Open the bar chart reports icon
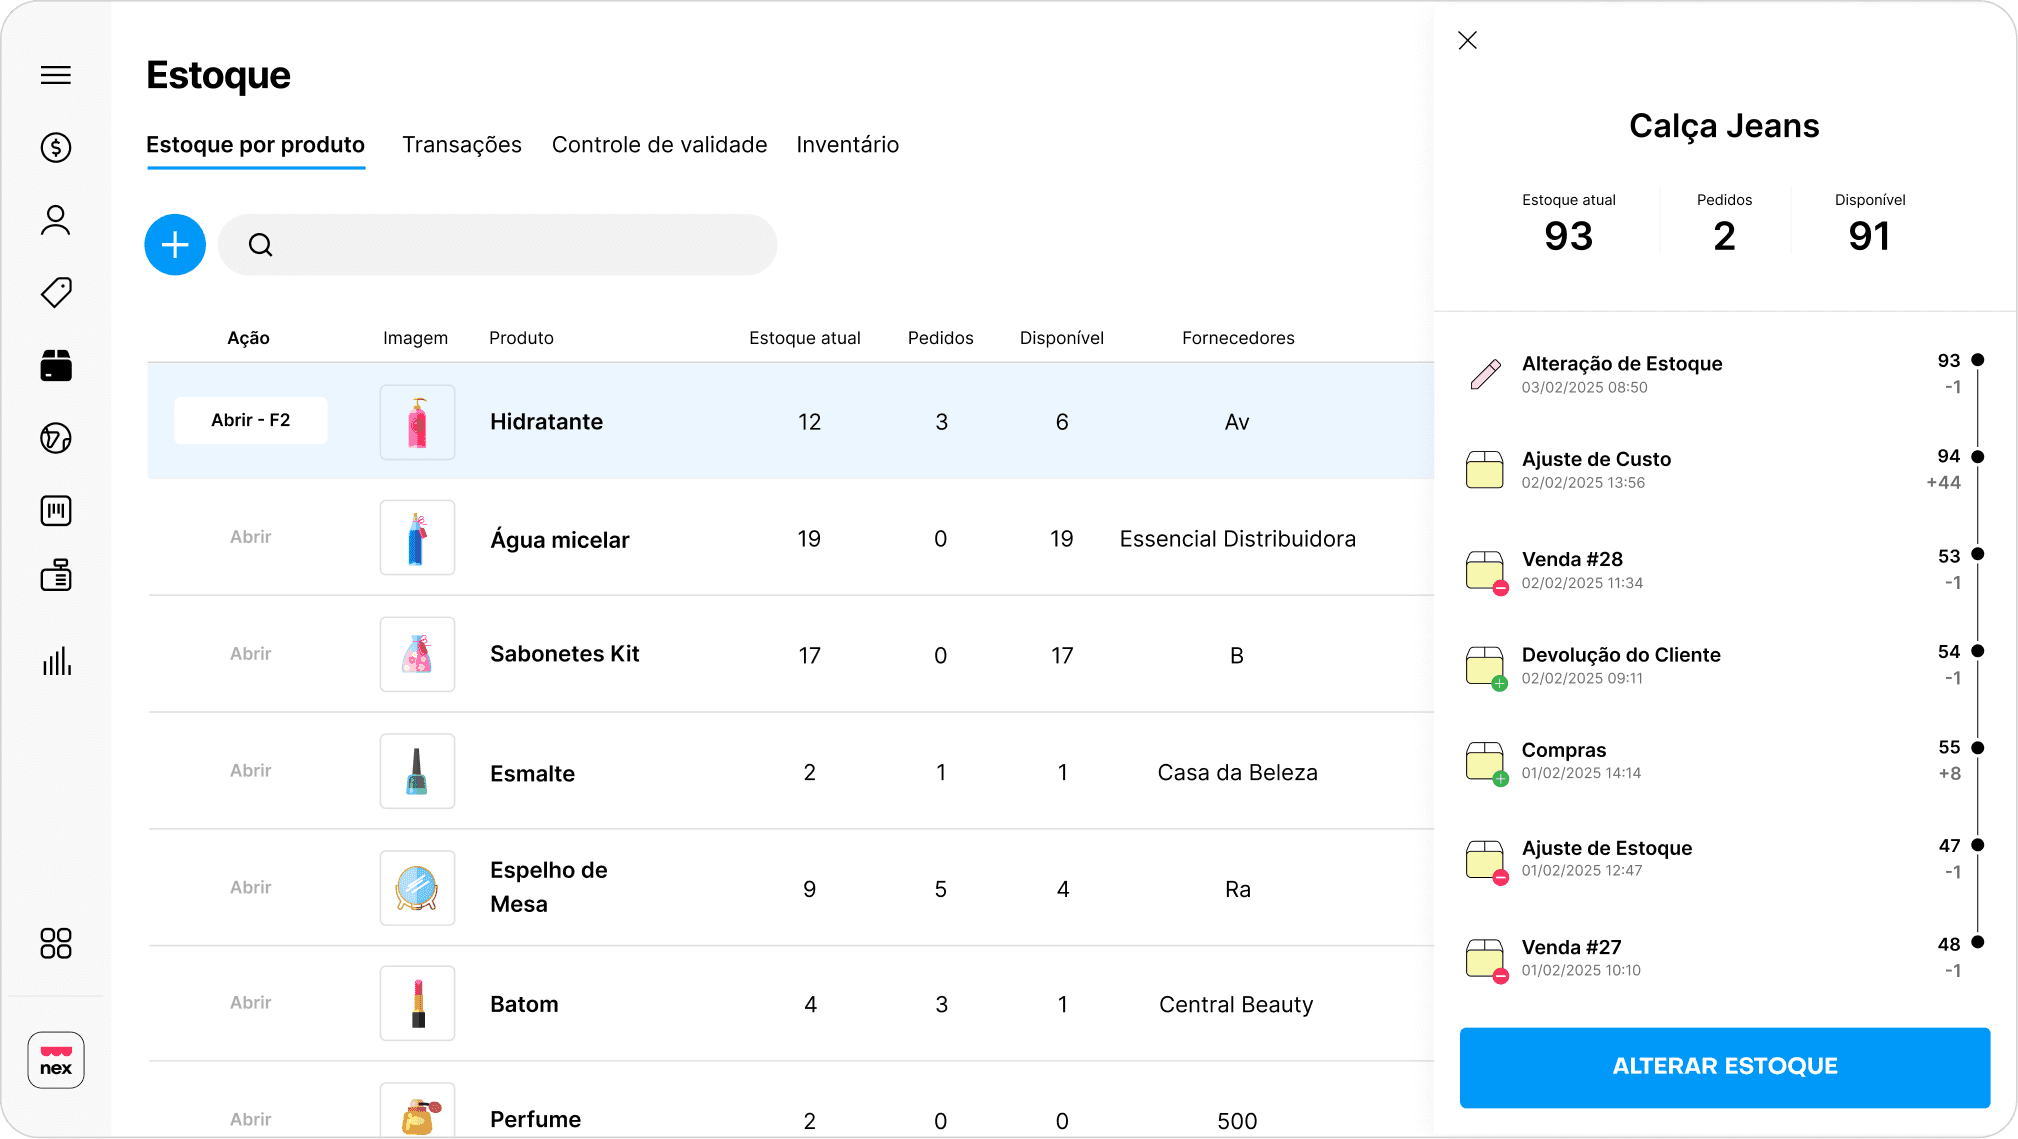The width and height of the screenshot is (2018, 1139). (x=56, y=661)
